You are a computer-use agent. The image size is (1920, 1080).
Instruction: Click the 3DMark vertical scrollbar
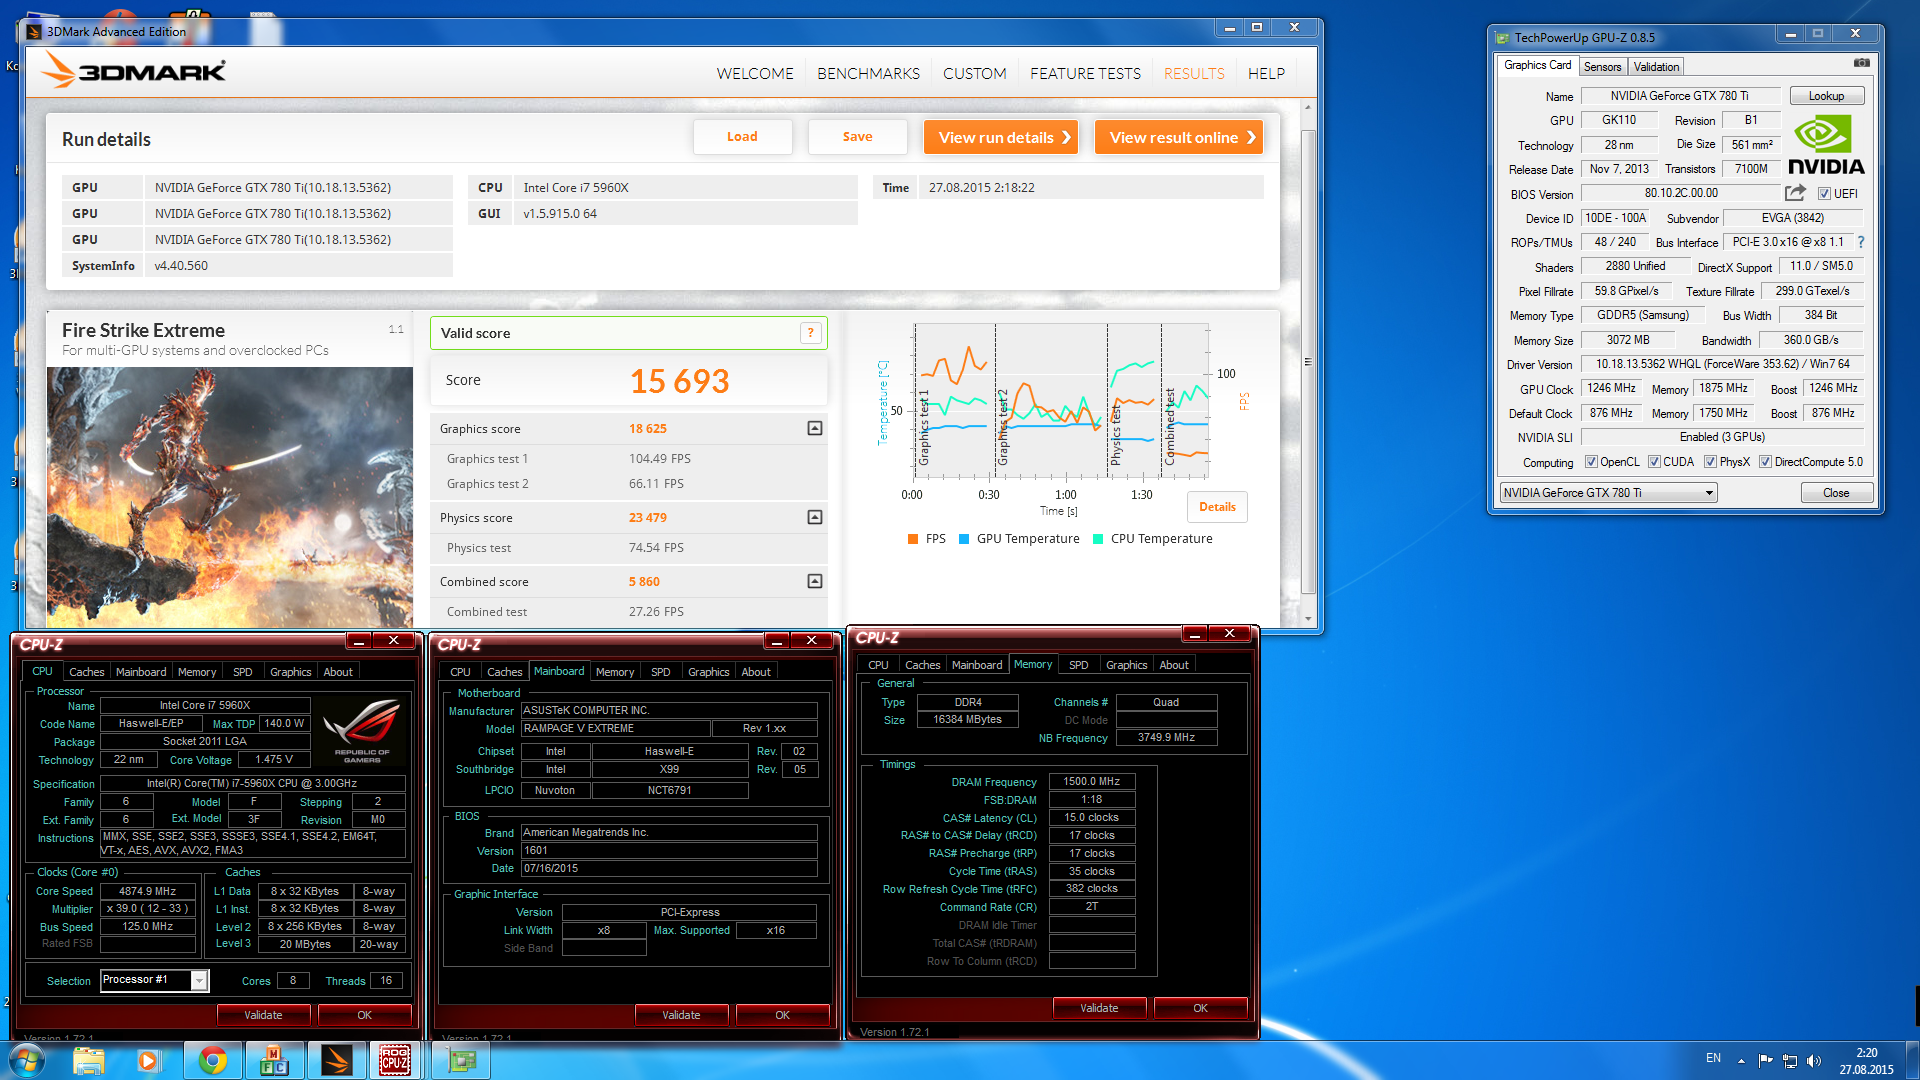click(x=1308, y=362)
